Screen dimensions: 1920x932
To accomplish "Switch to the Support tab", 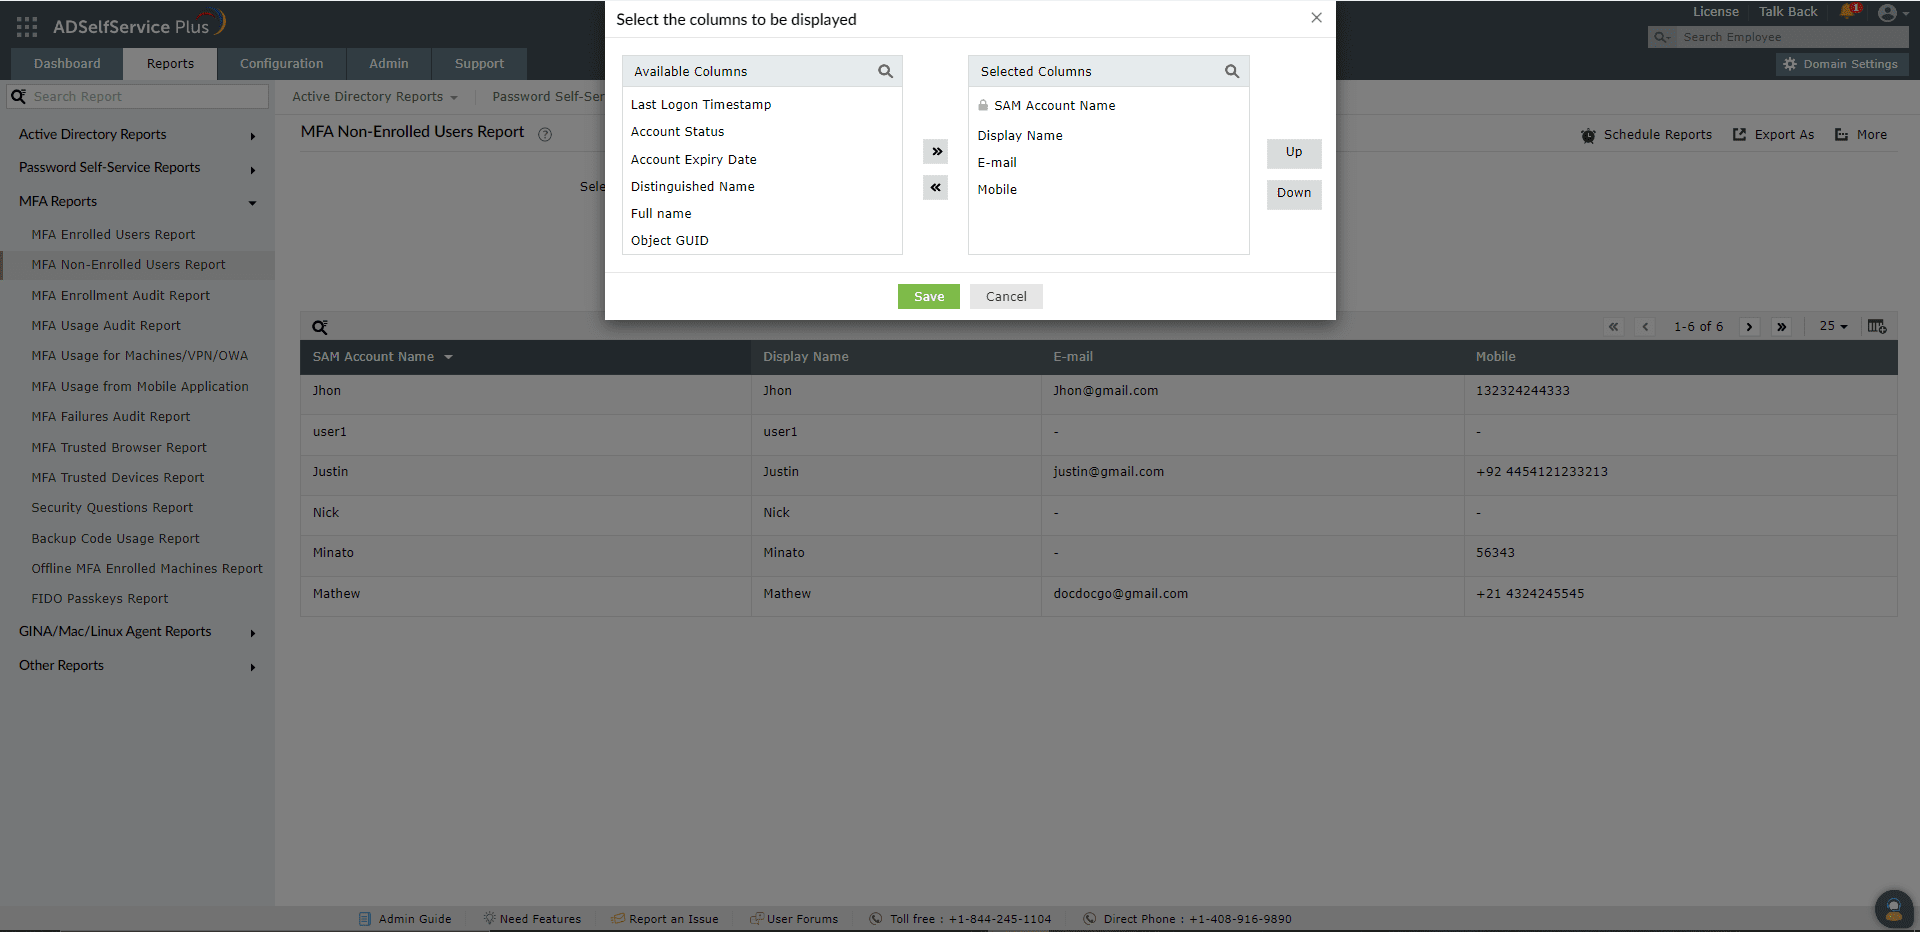I will 479,64.
